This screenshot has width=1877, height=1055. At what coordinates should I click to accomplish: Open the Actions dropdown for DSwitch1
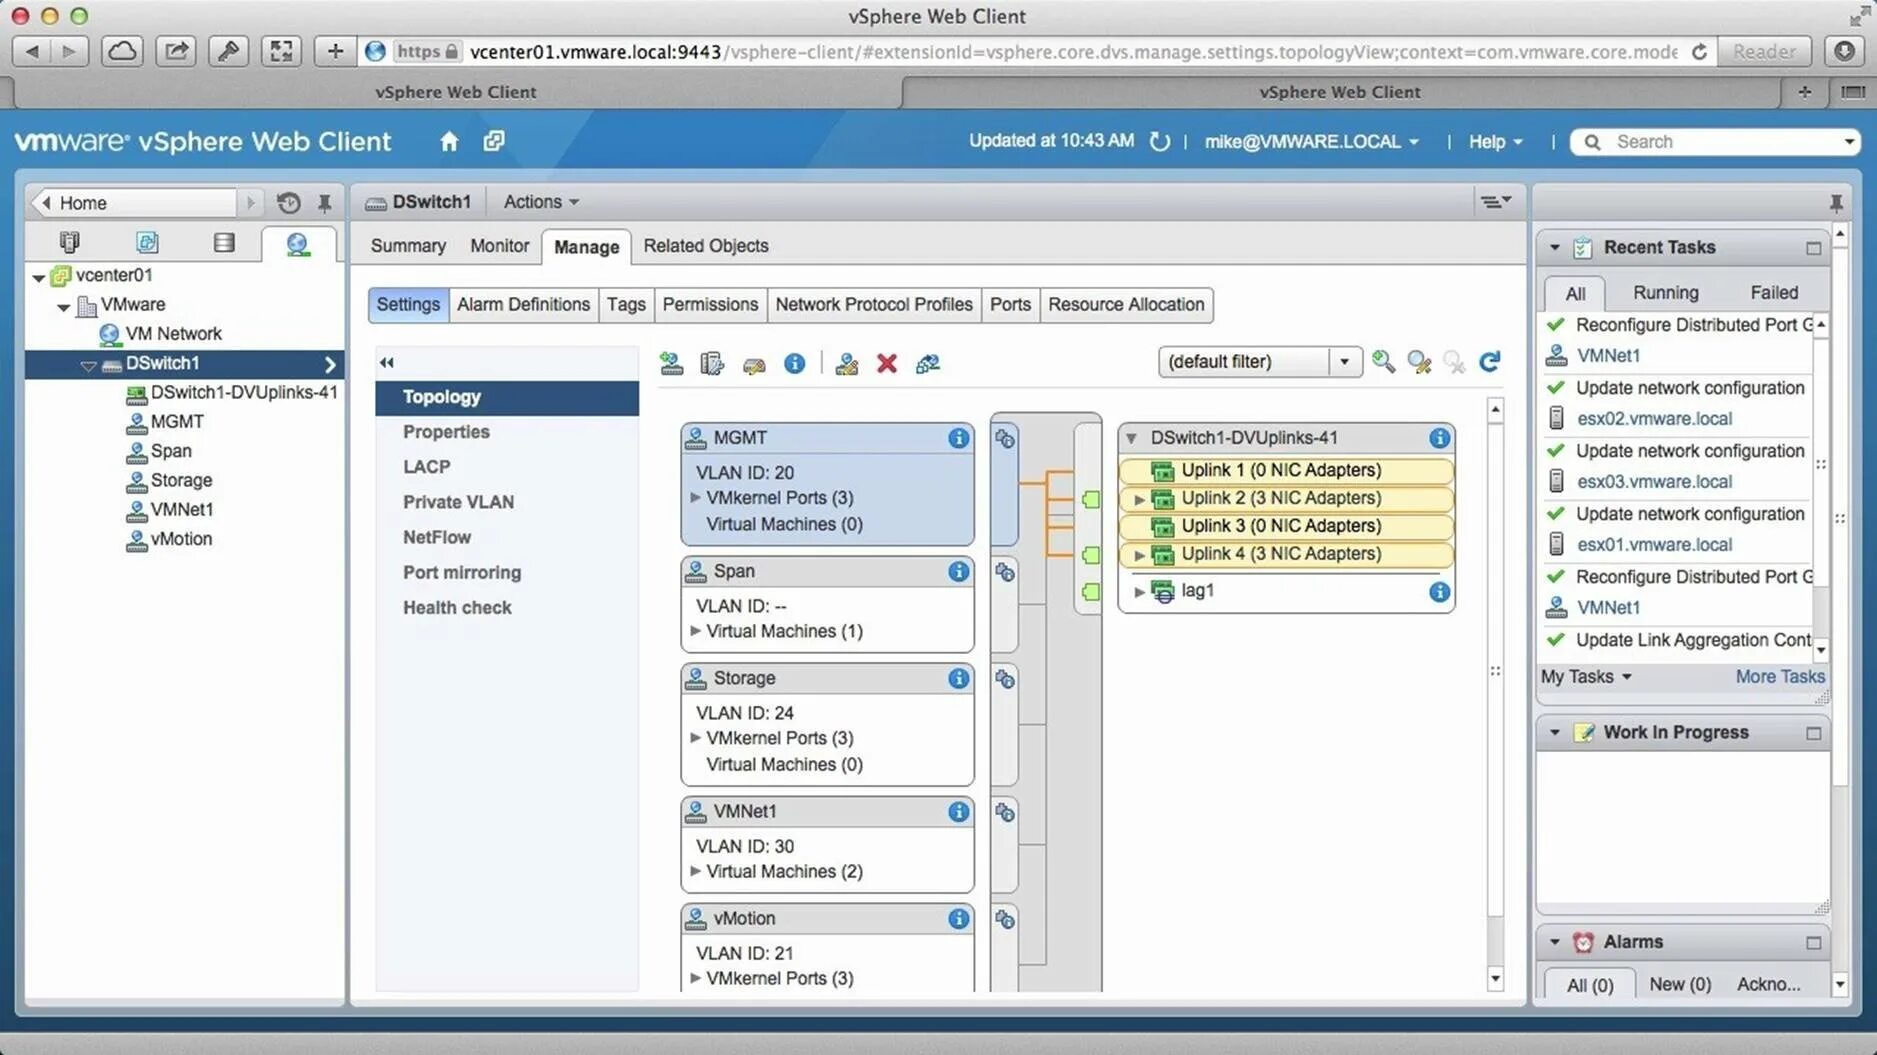(541, 202)
